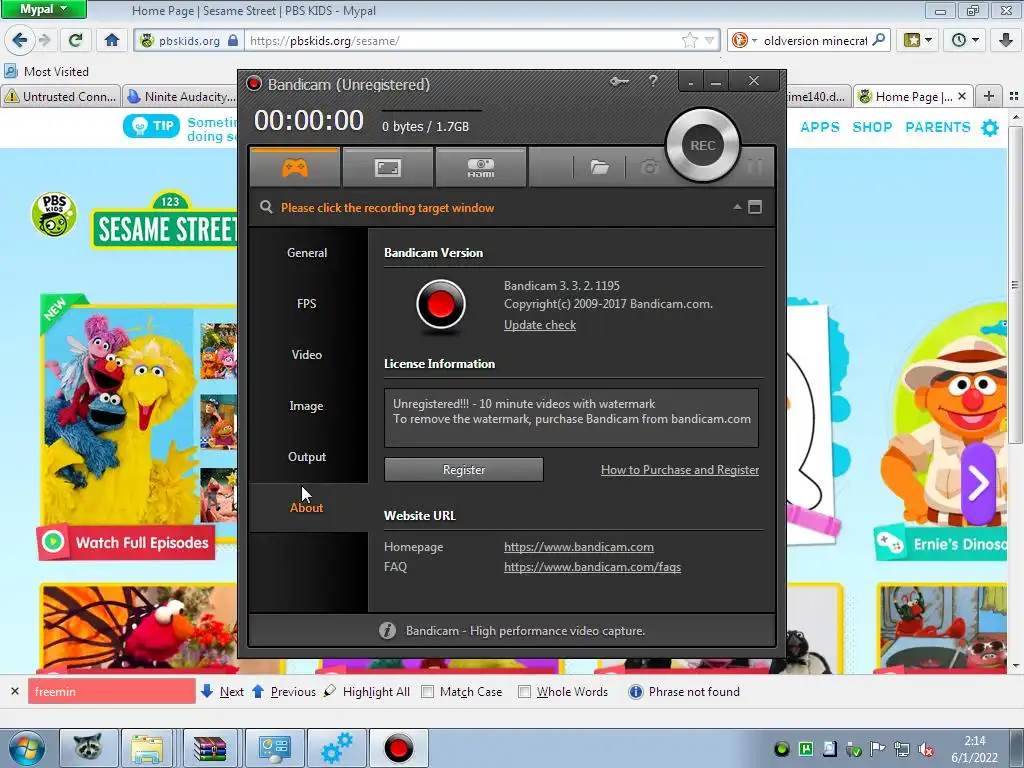The image size is (1024, 768).
Task: Click the URL address field
Action: click(462, 40)
